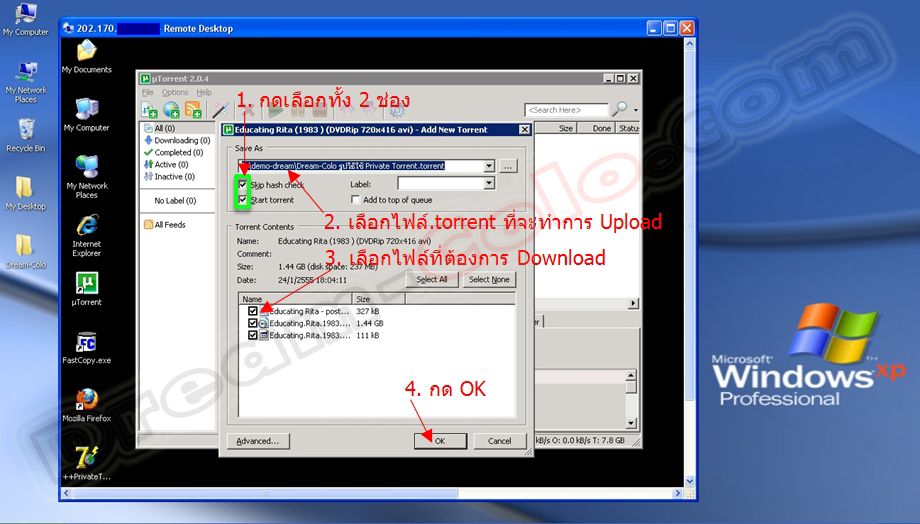Click the Advanced... button
The height and width of the screenshot is (524, 920).
click(x=258, y=441)
